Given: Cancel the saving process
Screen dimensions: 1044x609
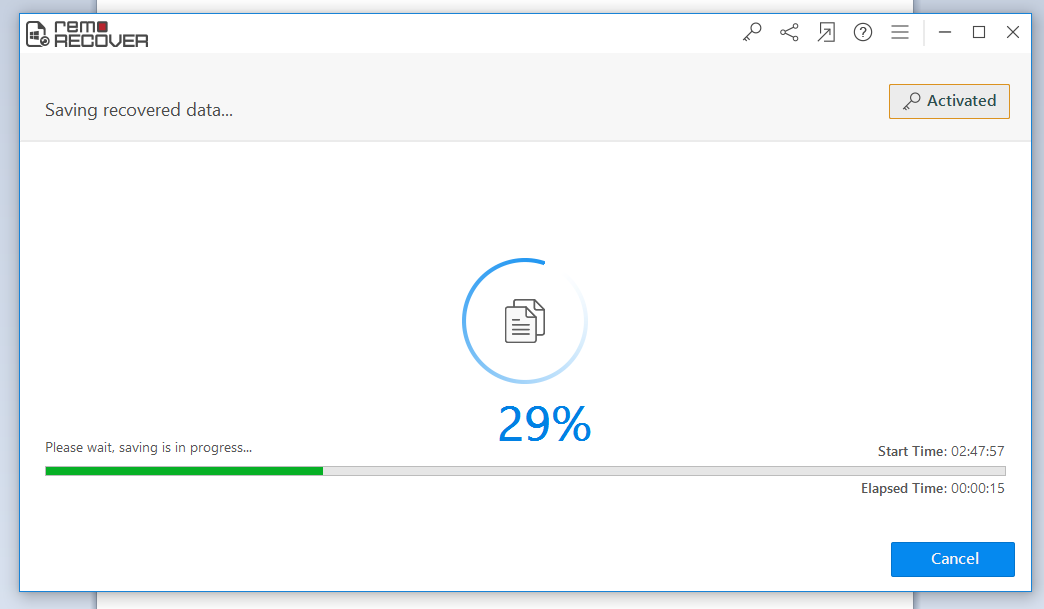Looking at the screenshot, I should tap(953, 559).
